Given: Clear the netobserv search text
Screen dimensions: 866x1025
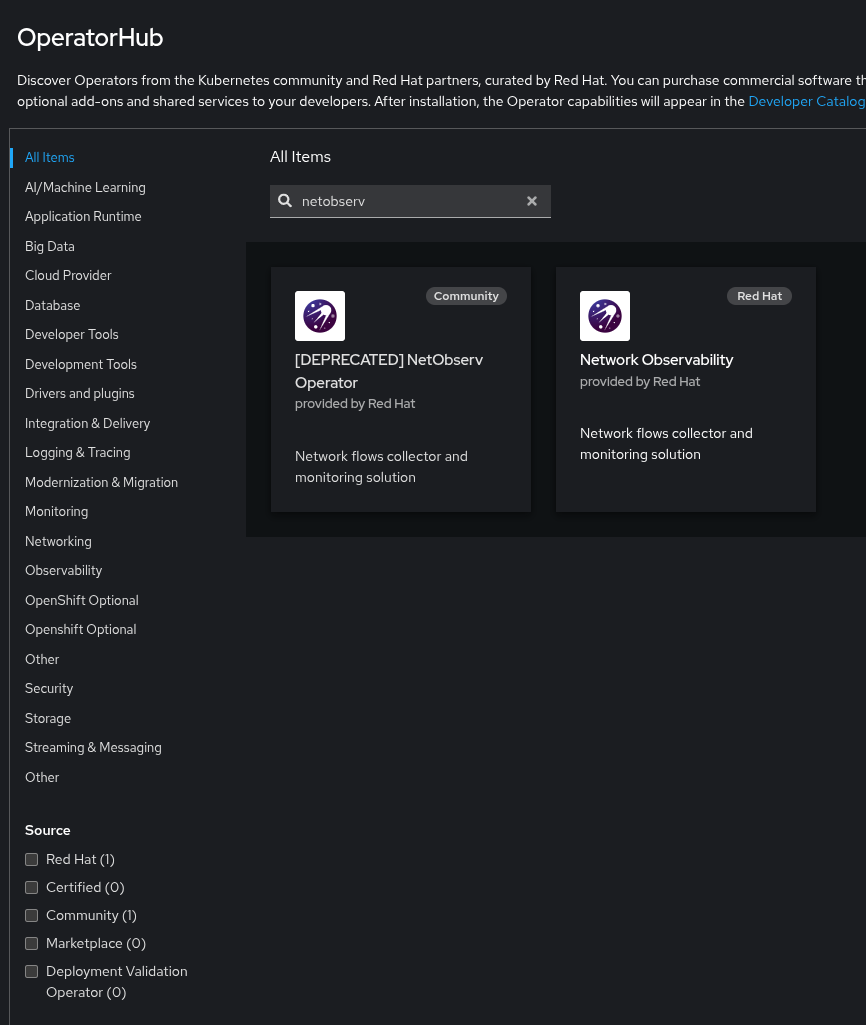Looking at the screenshot, I should pos(532,201).
